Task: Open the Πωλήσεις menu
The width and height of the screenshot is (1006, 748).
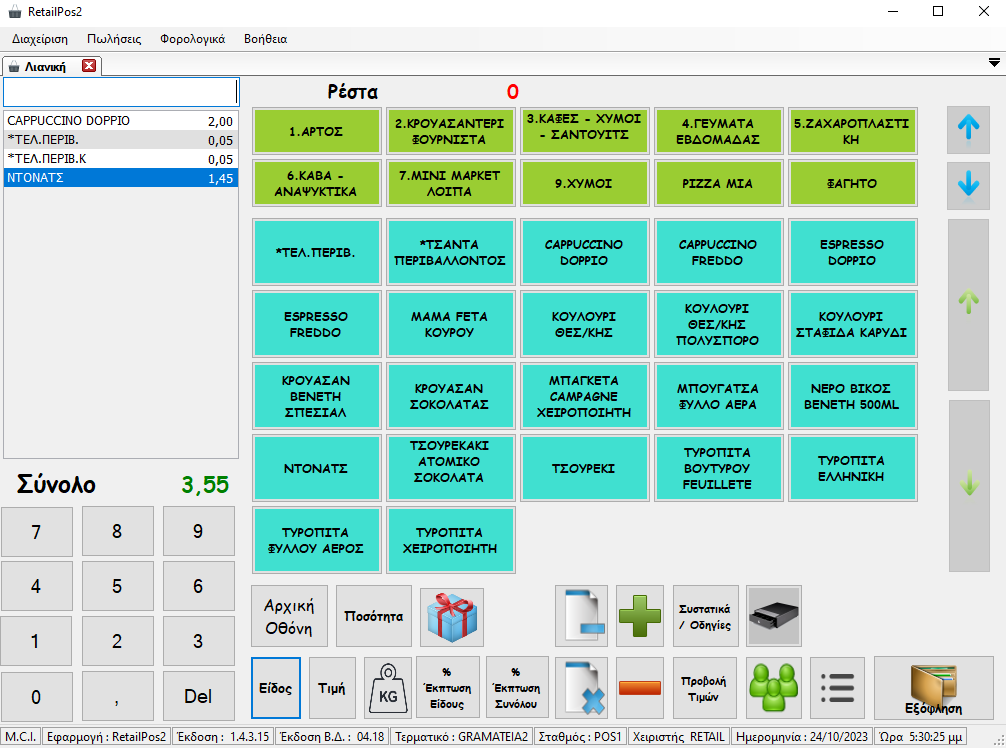Action: 114,39
